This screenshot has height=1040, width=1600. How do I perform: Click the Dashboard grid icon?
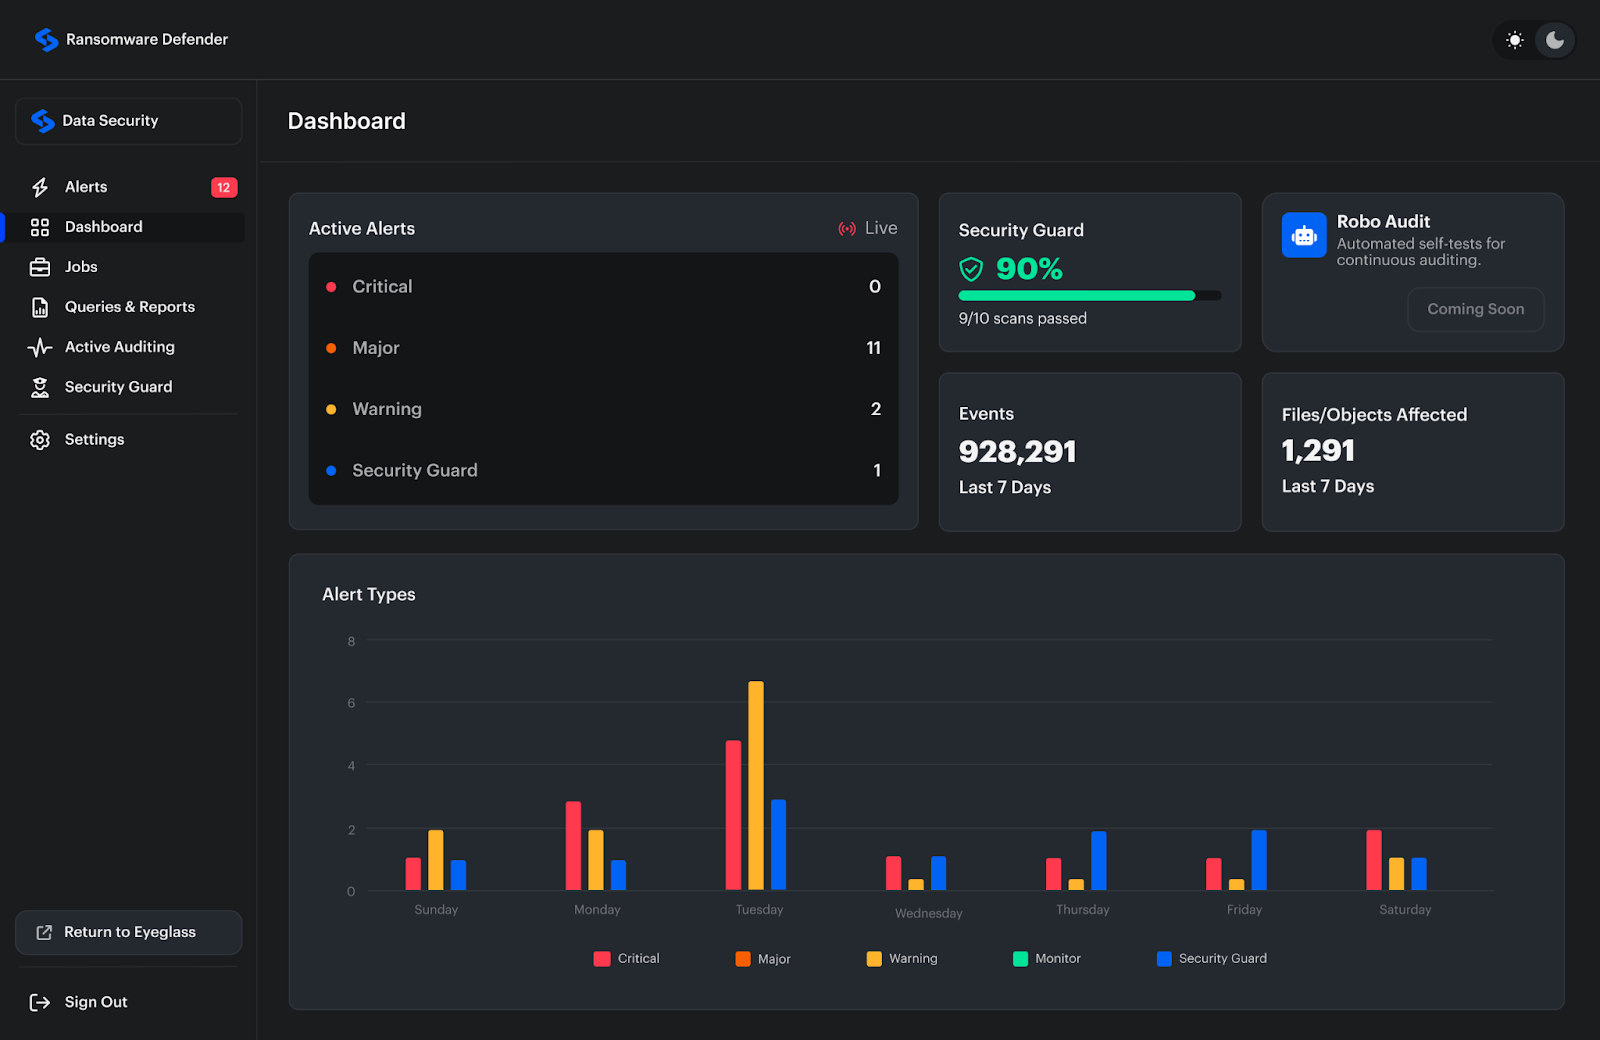[40, 227]
